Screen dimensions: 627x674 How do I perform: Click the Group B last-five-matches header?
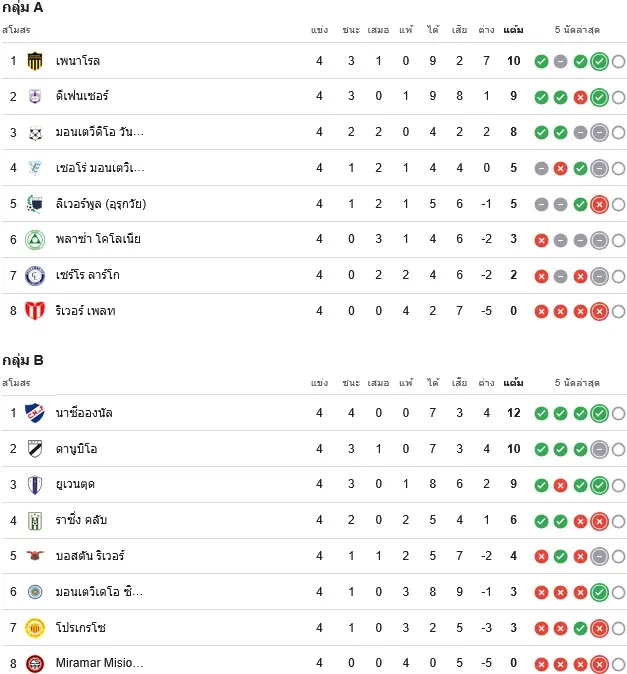[577, 383]
